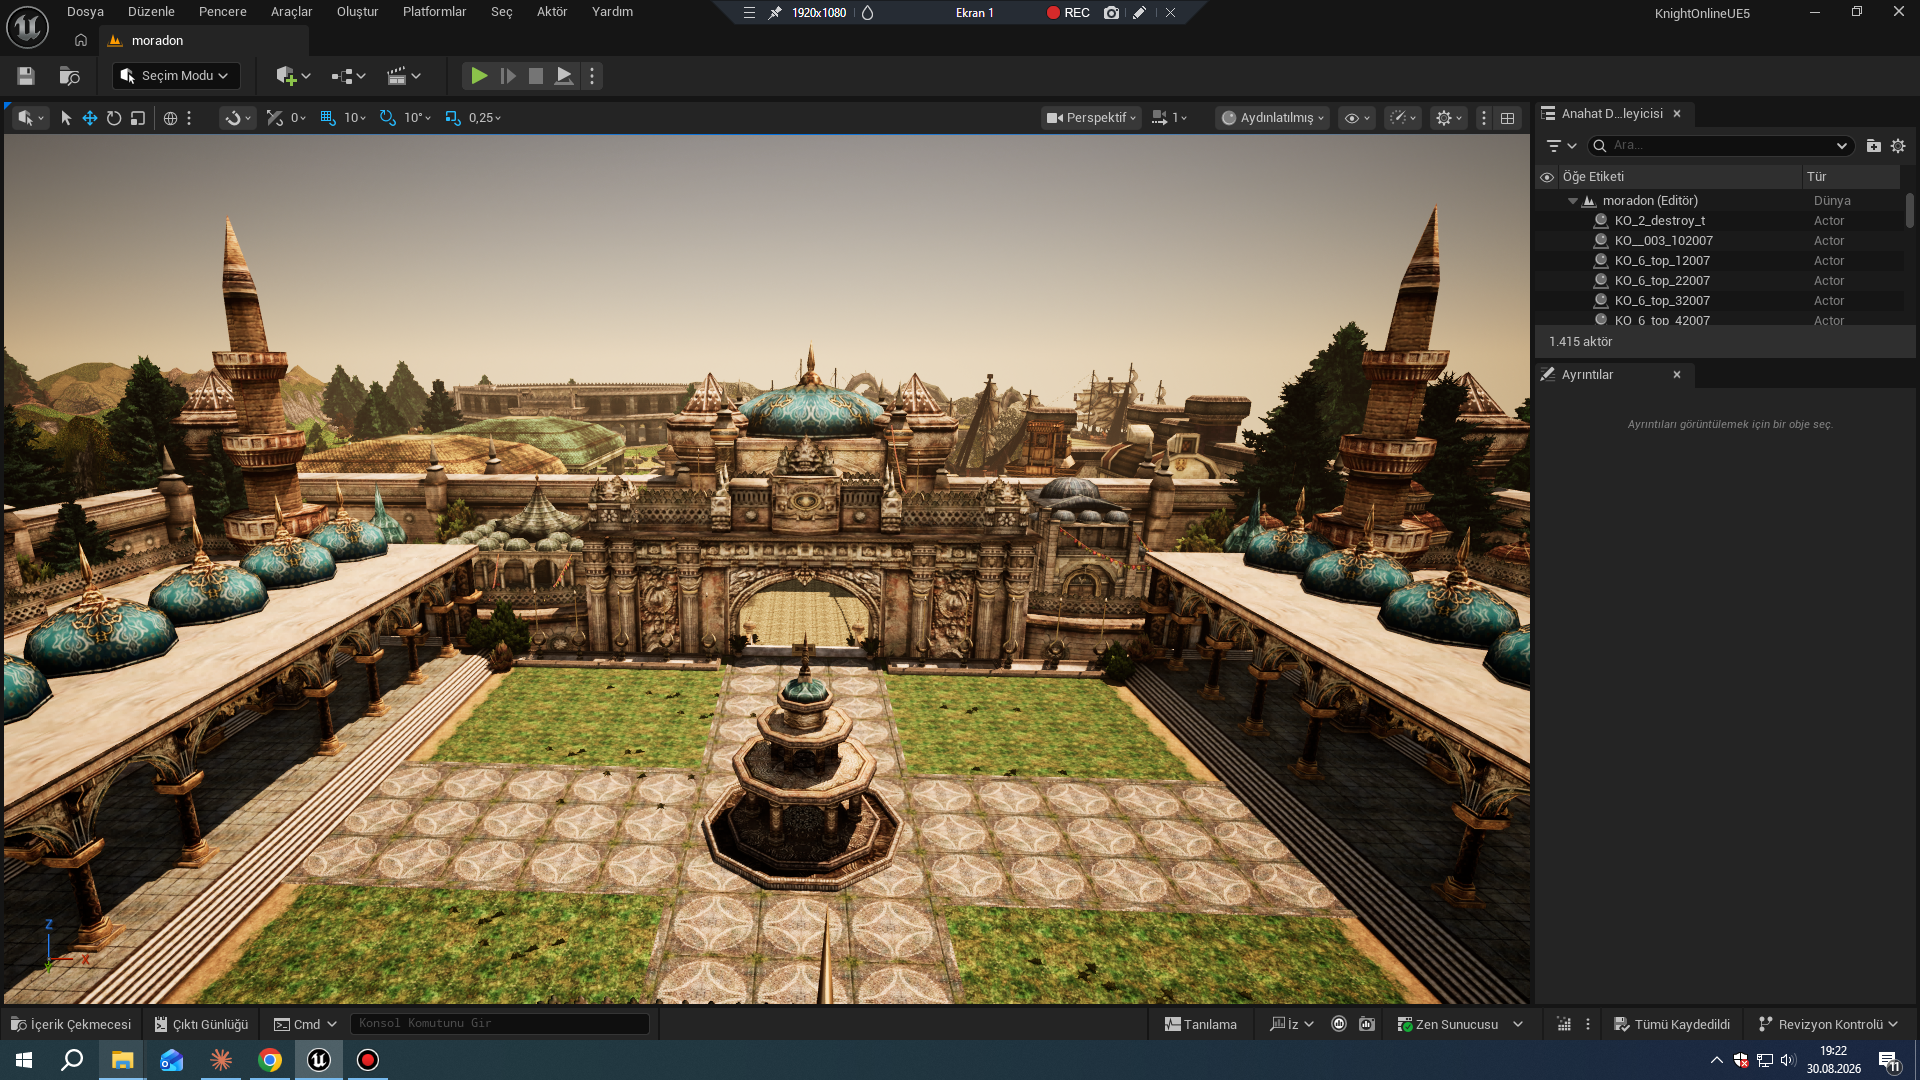Click the Zen Sunucusu status button

1459,1024
